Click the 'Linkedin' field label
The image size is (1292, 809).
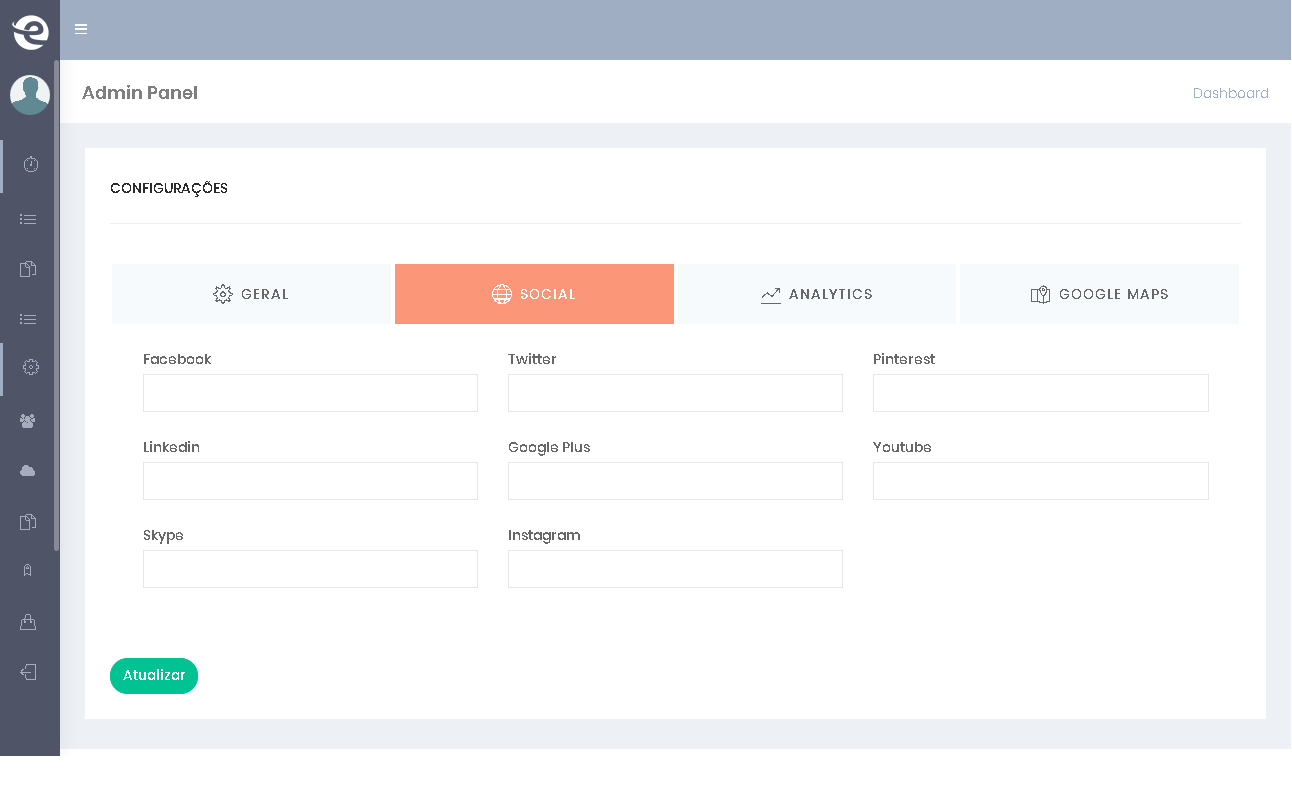[171, 447]
